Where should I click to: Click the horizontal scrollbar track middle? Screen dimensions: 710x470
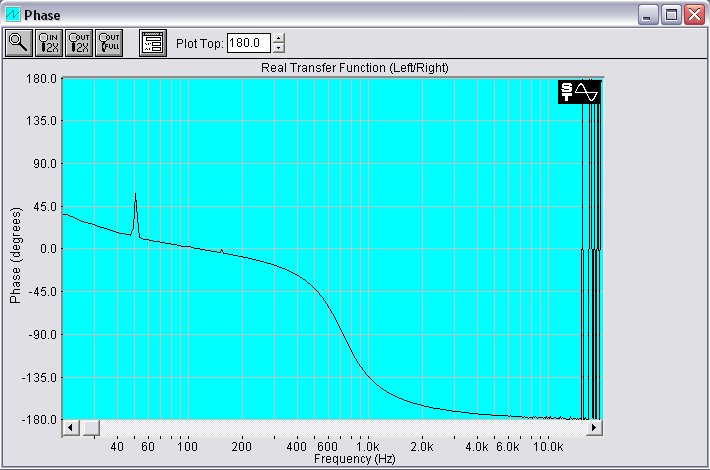pos(340,428)
